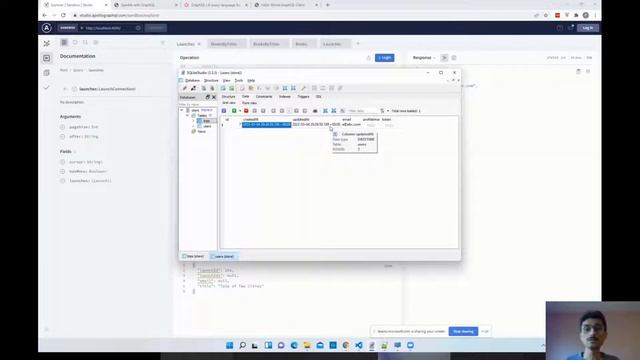The width and height of the screenshot is (640, 360).
Task: Click the updatedAt column header
Action: click(301, 120)
